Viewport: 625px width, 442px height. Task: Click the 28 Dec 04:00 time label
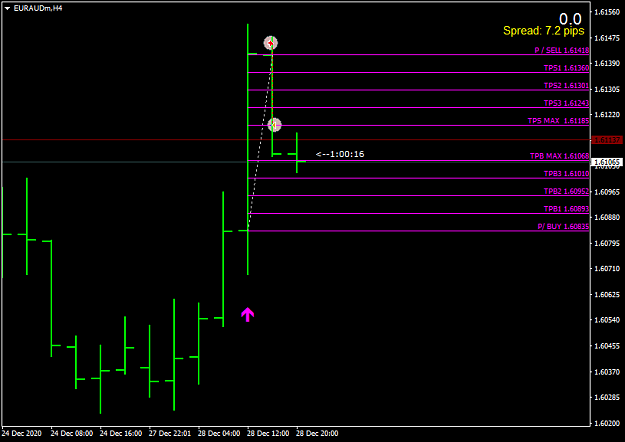click(x=219, y=434)
